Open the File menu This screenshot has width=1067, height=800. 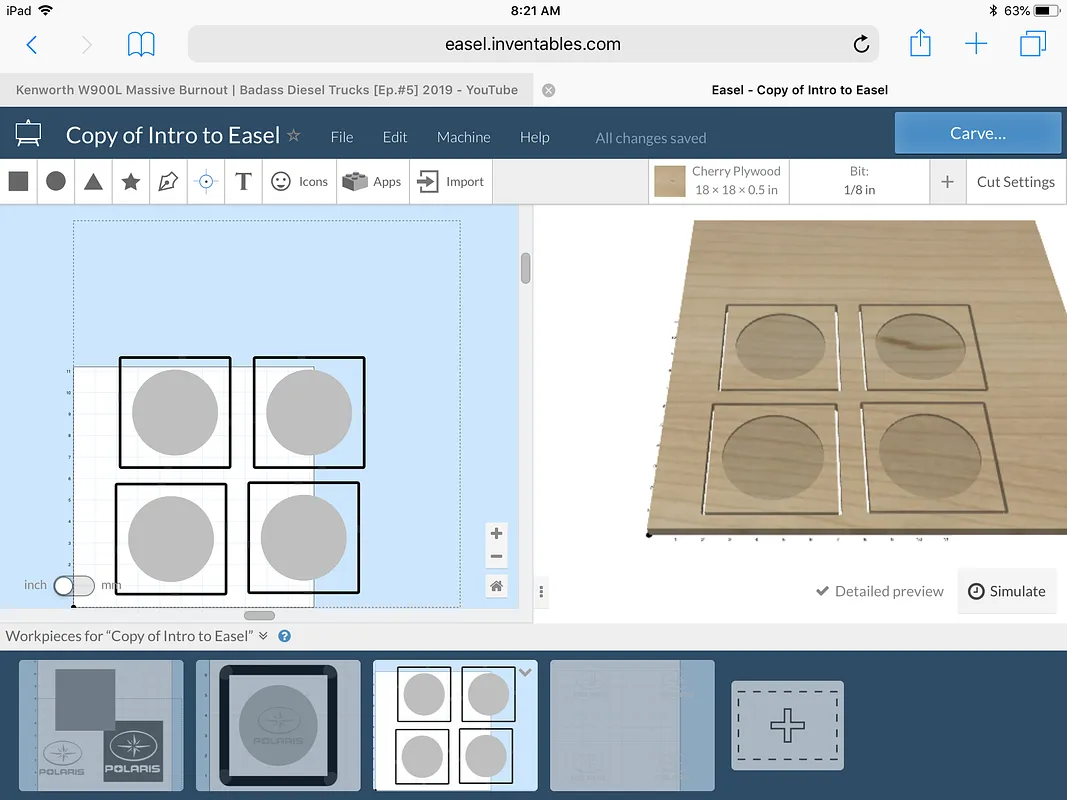pyautogui.click(x=342, y=137)
